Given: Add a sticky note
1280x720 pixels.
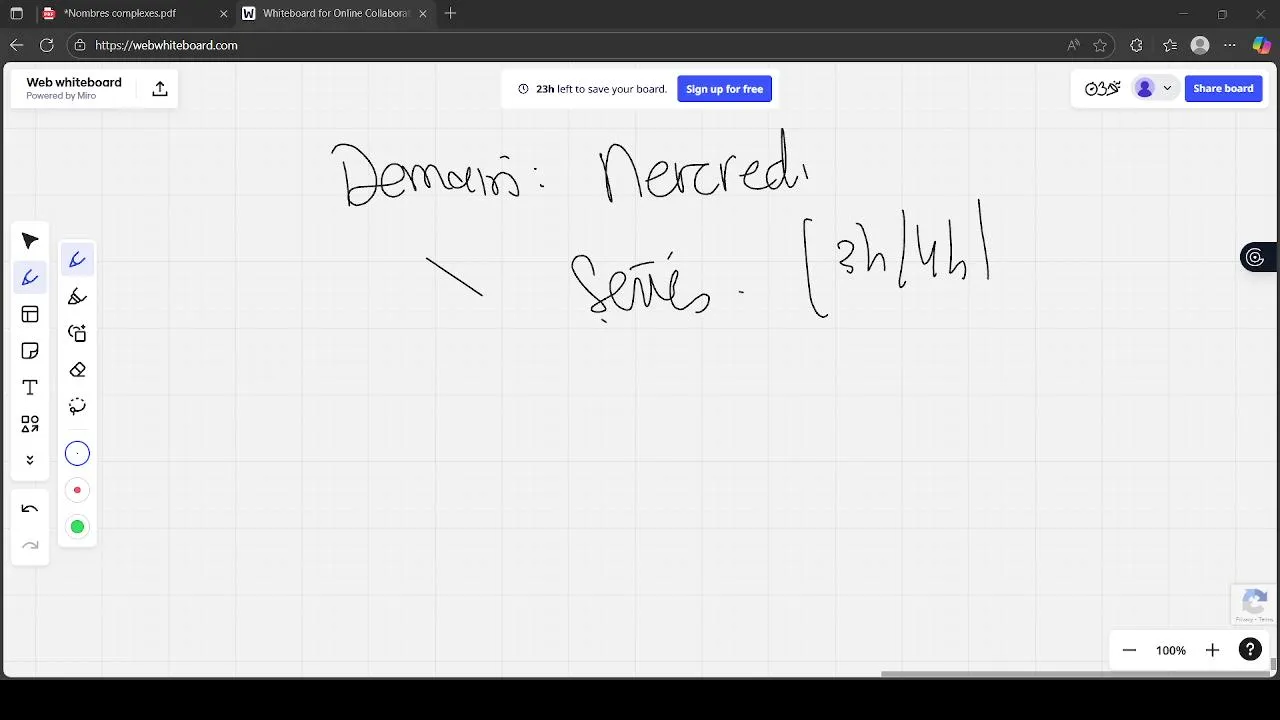Looking at the screenshot, I should pos(30,351).
